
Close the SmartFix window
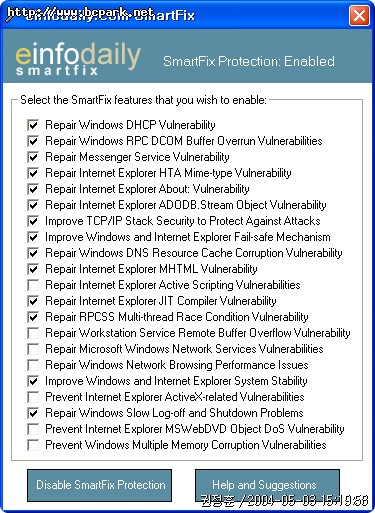[x=359, y=15]
